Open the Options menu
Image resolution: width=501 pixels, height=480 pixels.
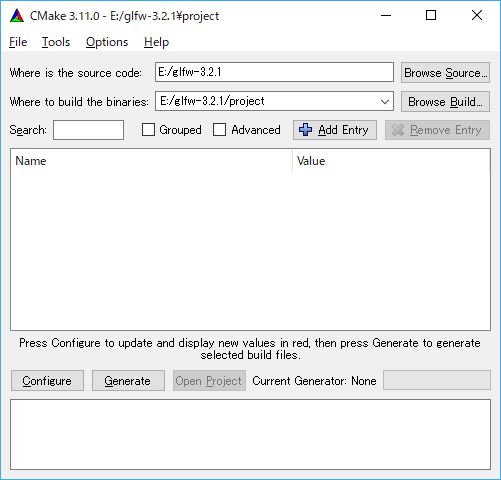[107, 42]
